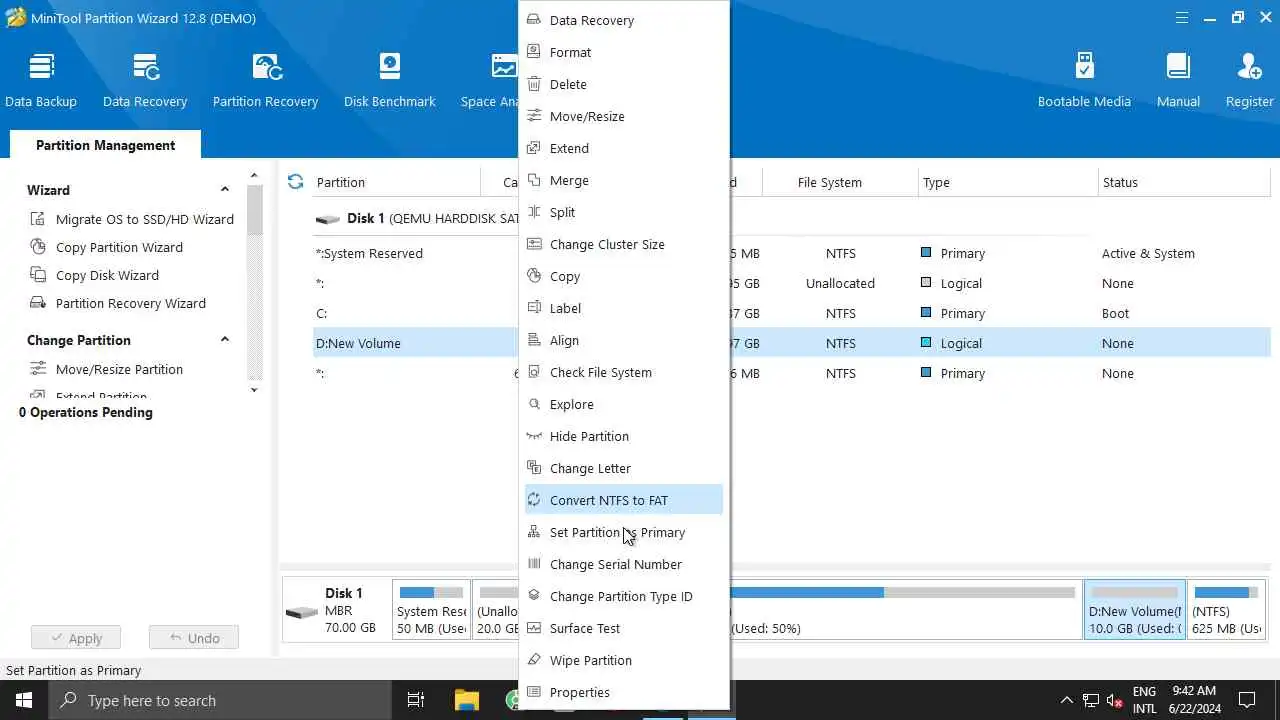Open Windows Start menu
1280x720 pixels.
(x=24, y=700)
